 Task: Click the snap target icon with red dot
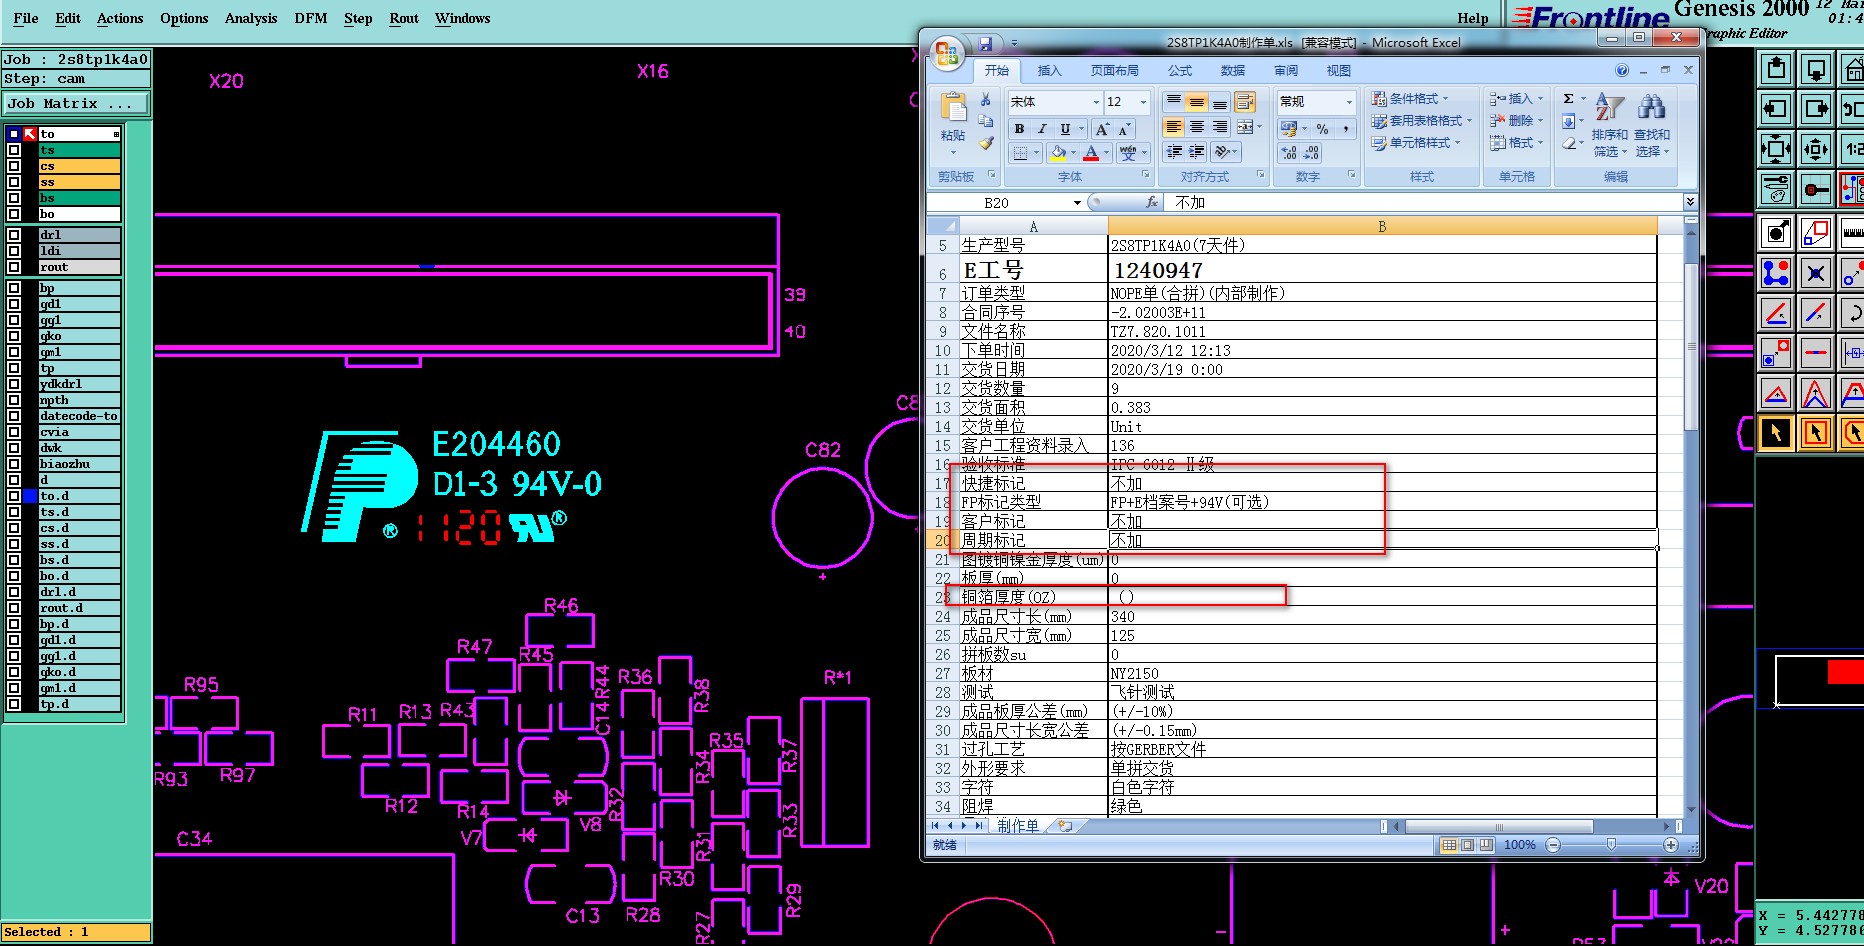[1816, 188]
